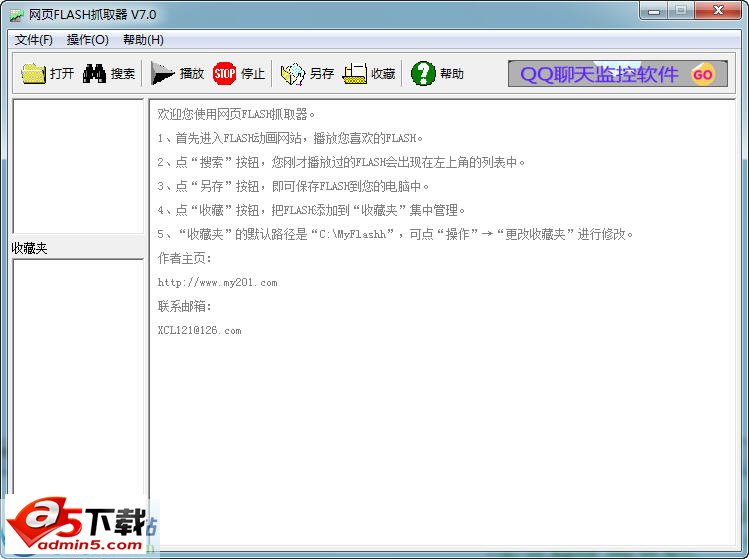749x559 pixels.
Task: Click the Play arrow icon
Action: [x=162, y=74]
